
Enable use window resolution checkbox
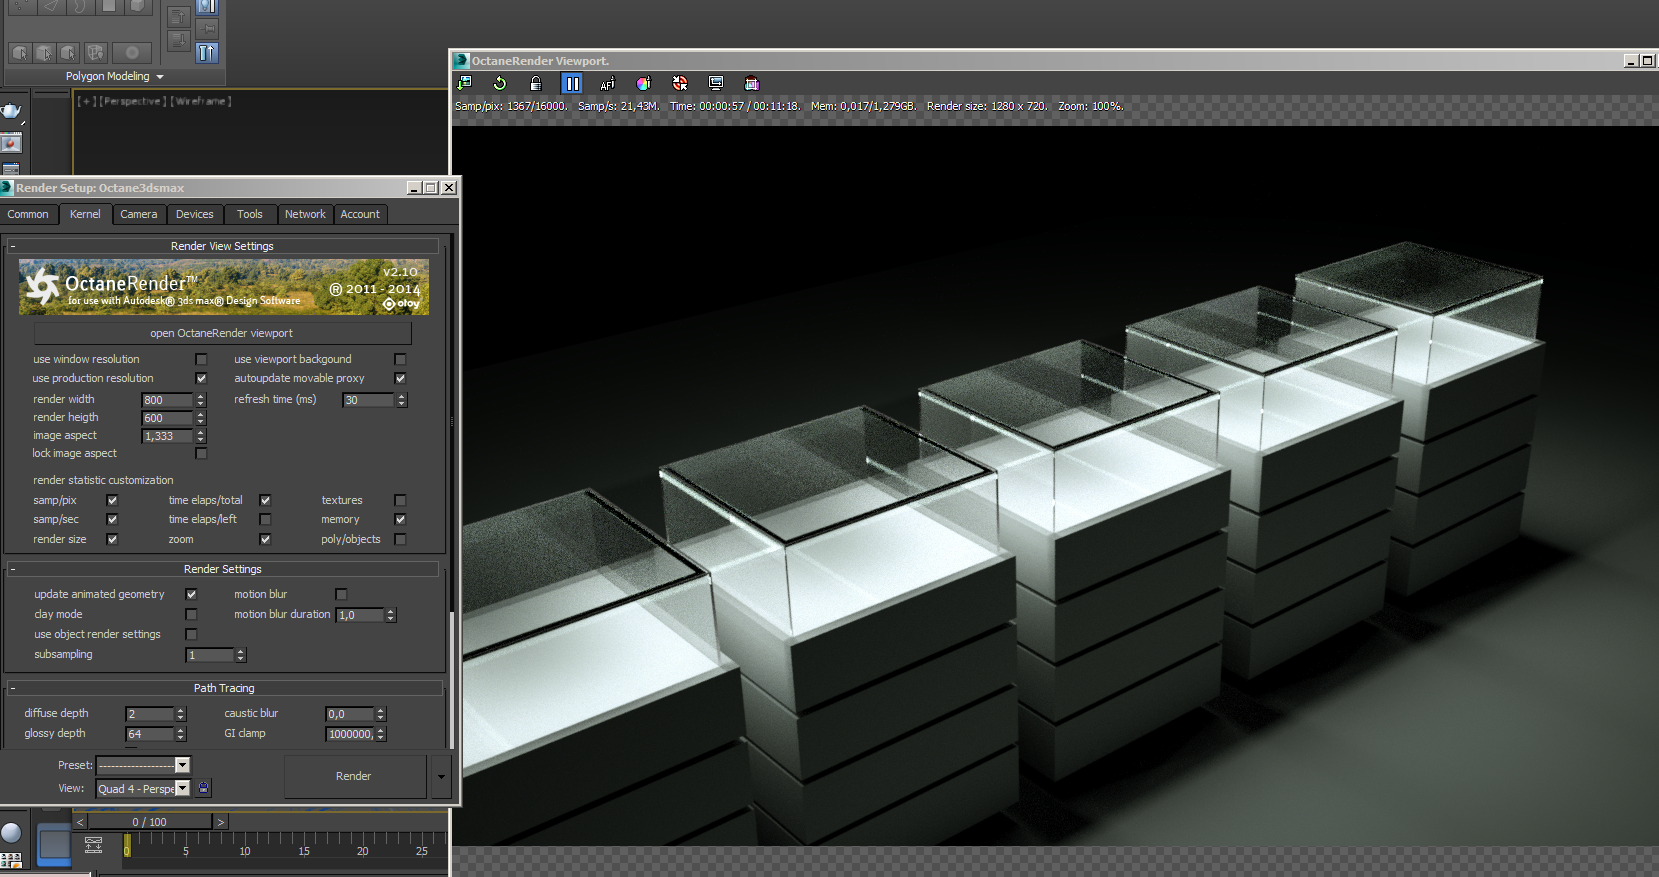point(201,359)
